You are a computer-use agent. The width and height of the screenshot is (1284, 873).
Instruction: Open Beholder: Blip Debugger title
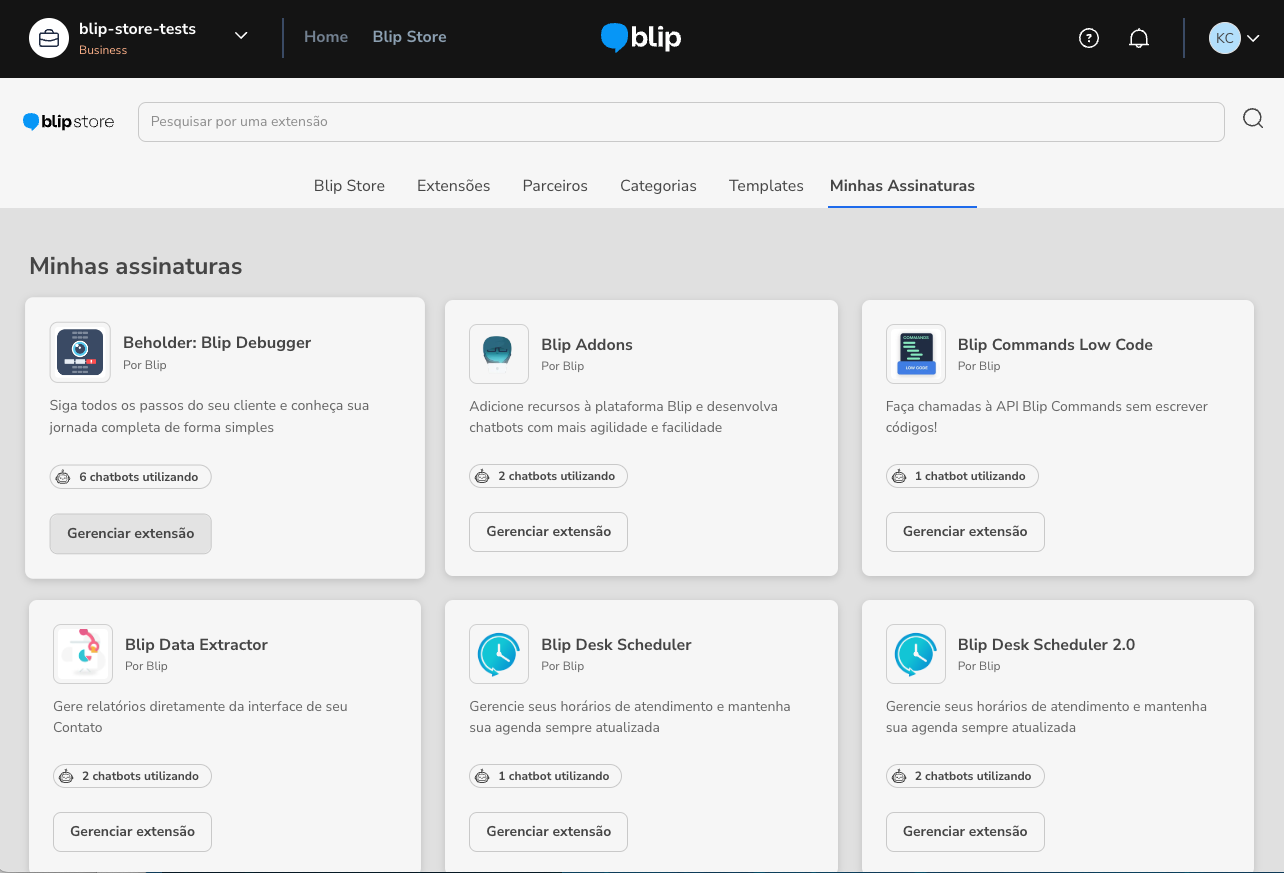(217, 343)
